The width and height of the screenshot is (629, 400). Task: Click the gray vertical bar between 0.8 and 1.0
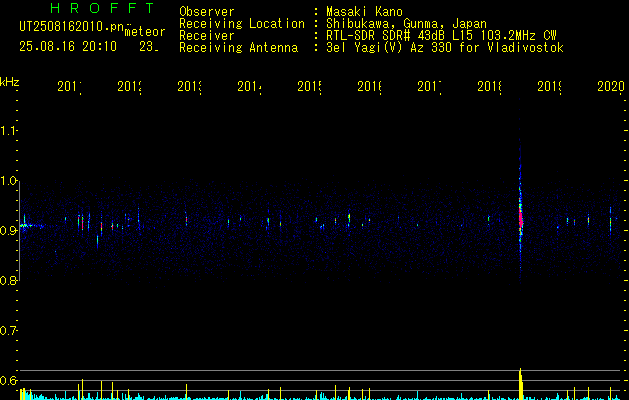tap(19, 231)
